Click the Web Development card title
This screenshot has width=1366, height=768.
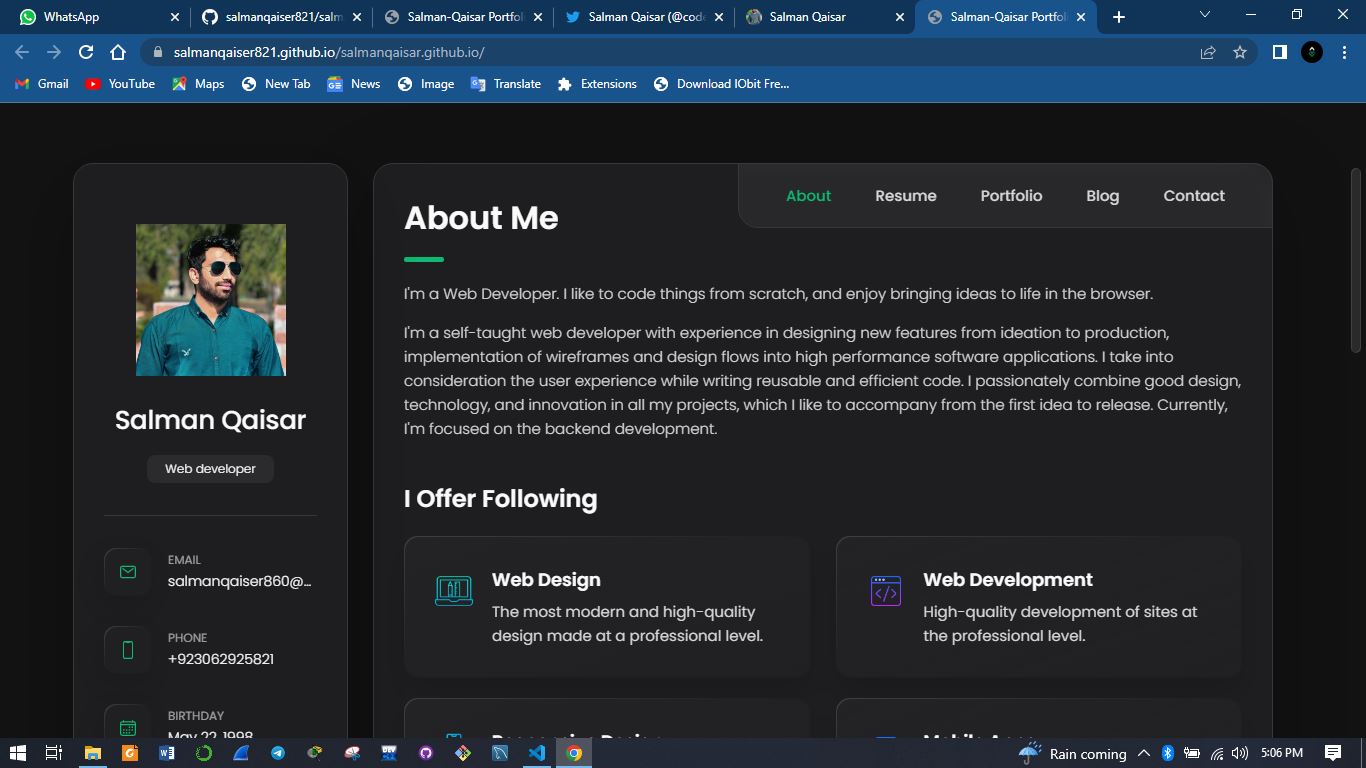point(1008,580)
